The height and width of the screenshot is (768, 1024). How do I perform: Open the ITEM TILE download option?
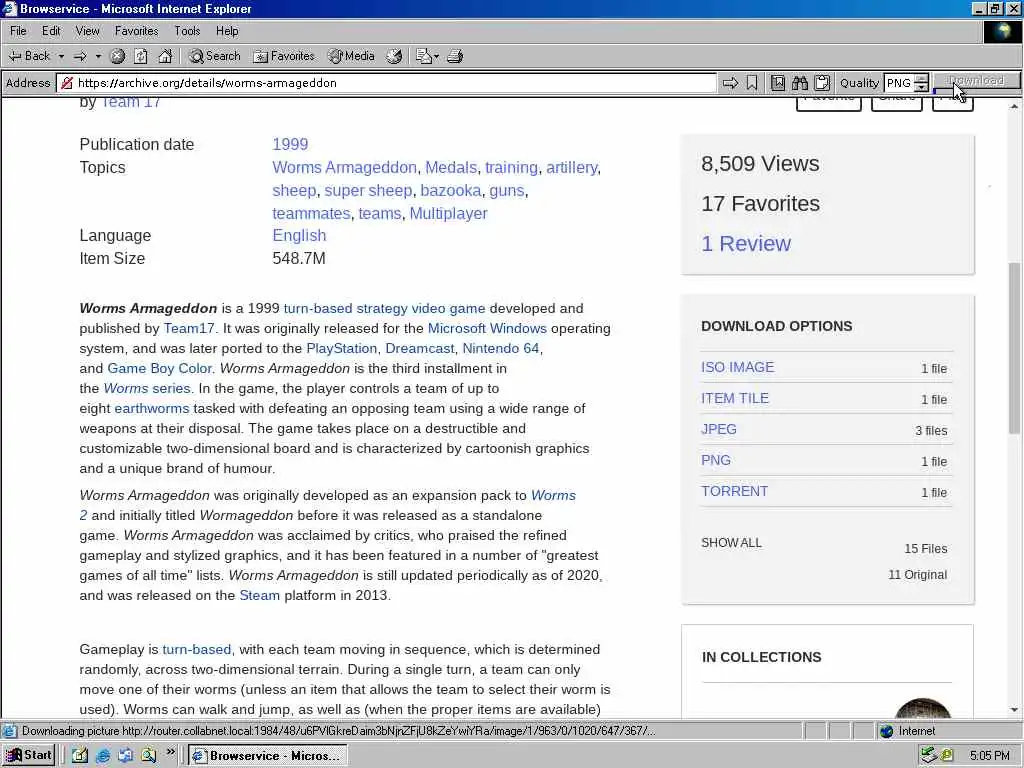[735, 398]
